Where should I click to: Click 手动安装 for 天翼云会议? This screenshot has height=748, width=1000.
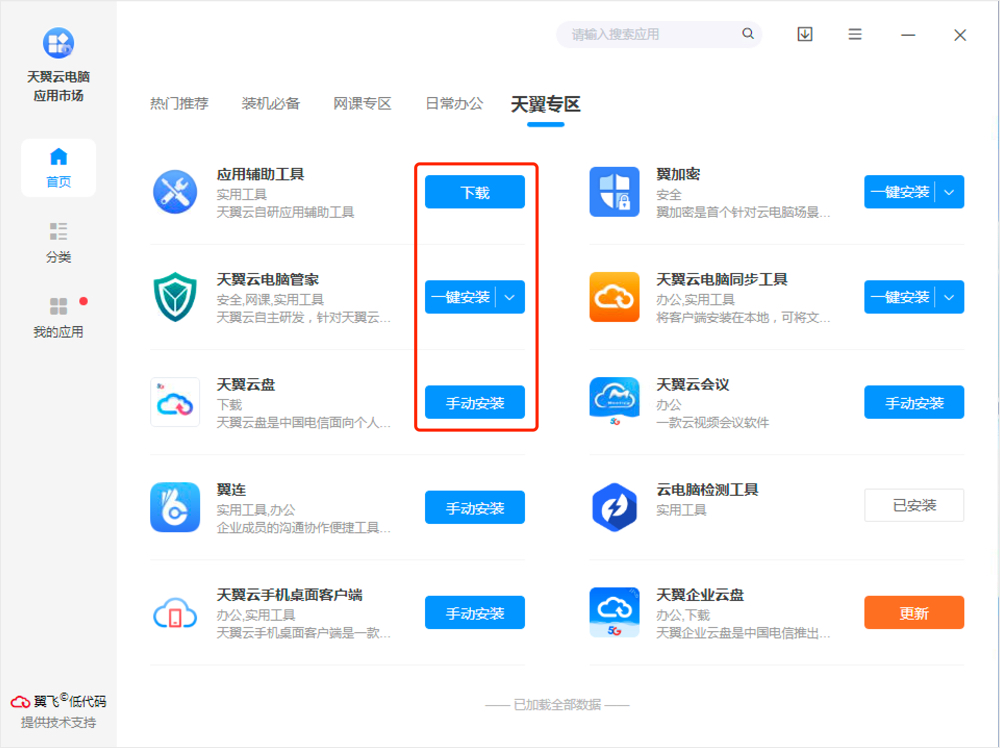pyautogui.click(x=915, y=402)
